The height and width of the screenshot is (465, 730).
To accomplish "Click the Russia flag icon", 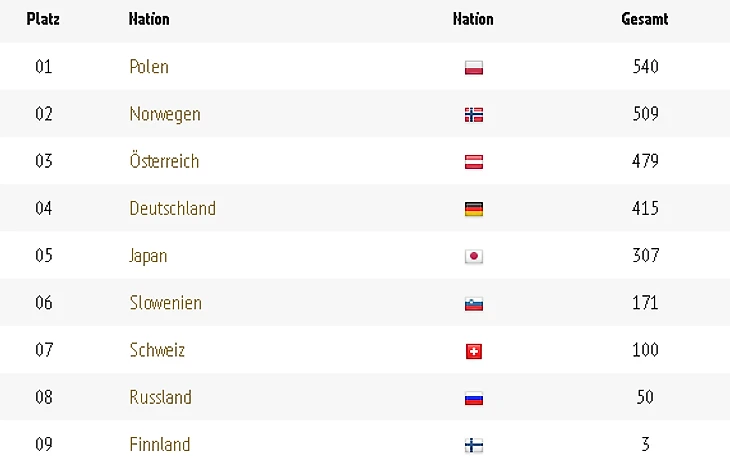I will coord(474,398).
